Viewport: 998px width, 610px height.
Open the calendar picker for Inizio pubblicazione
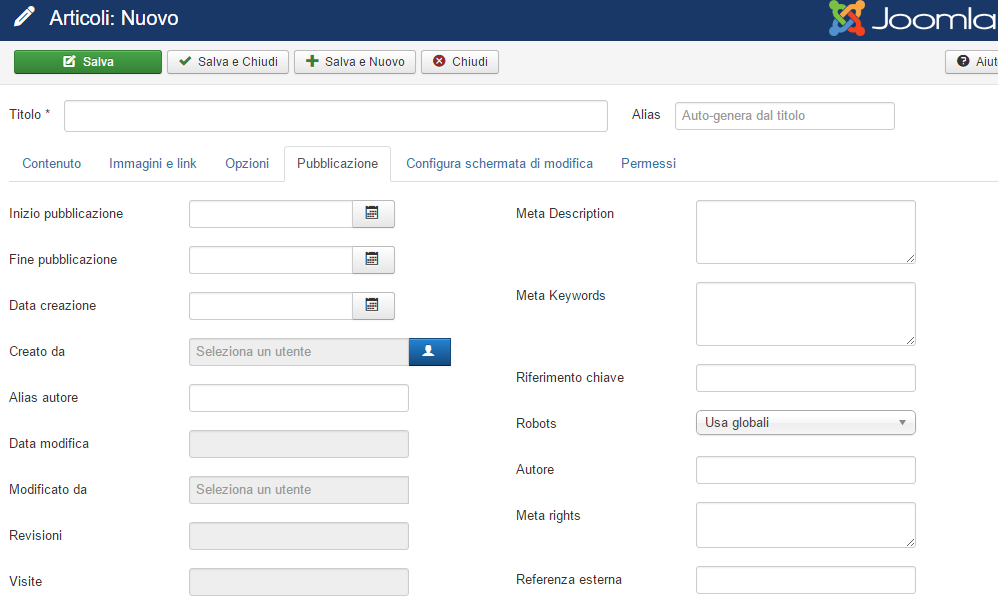tap(374, 213)
